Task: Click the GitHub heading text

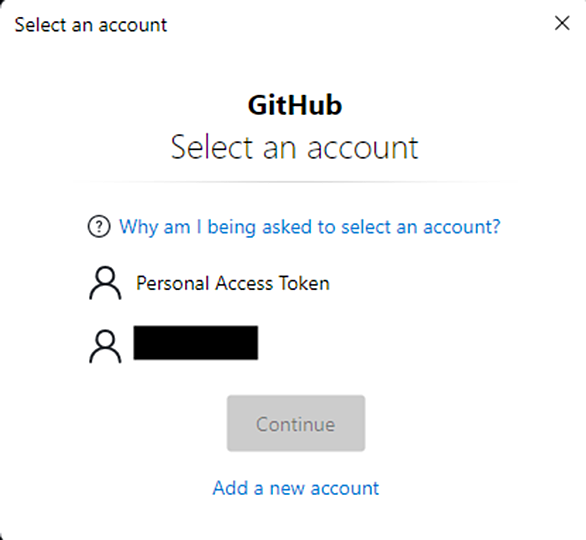Action: [x=295, y=105]
